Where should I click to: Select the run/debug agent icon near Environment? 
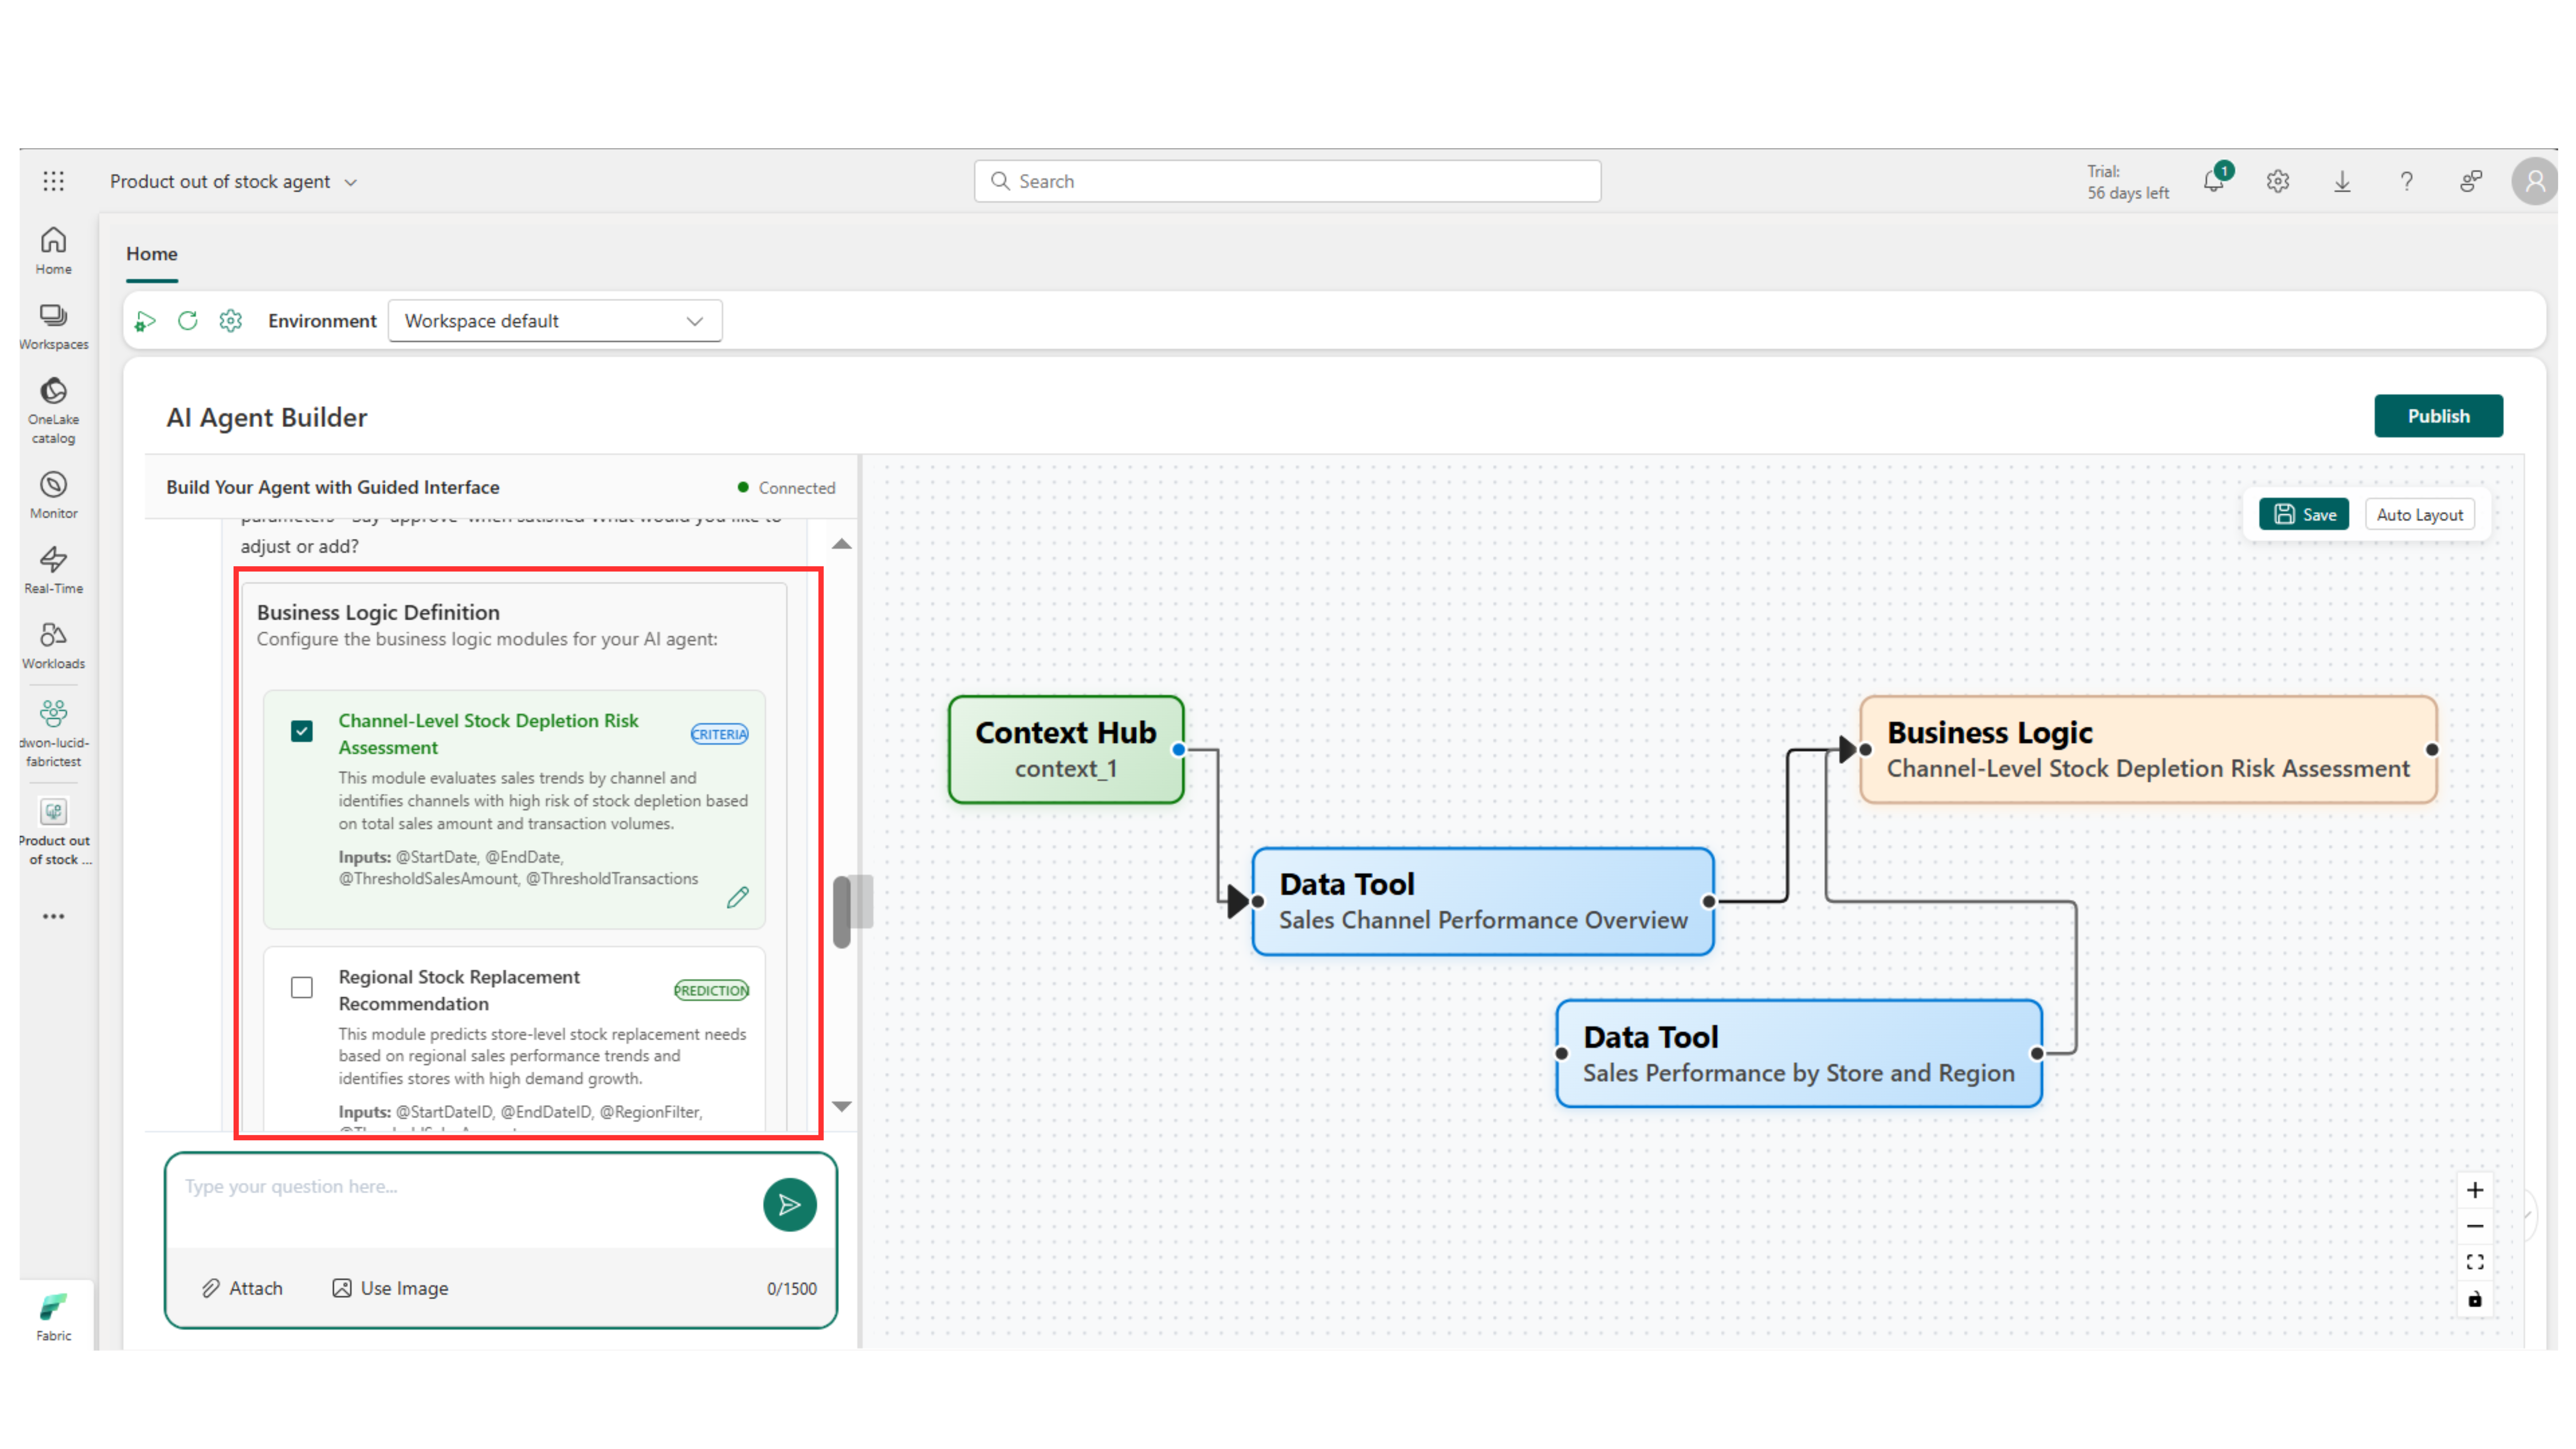(145, 320)
